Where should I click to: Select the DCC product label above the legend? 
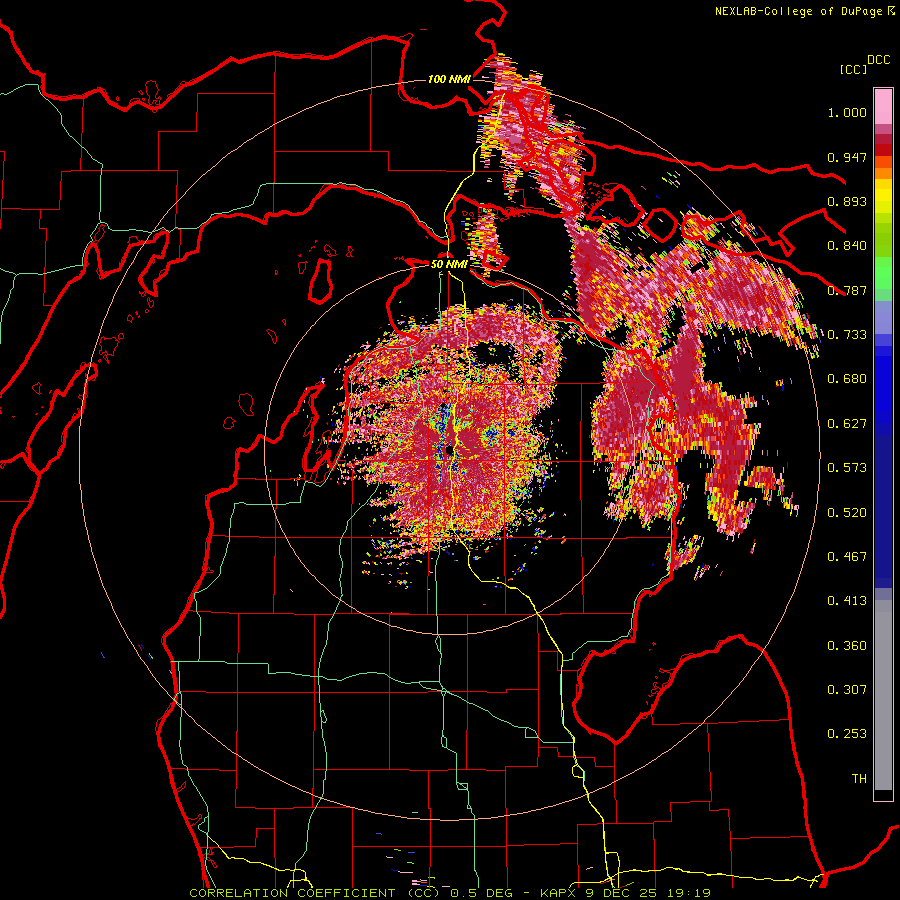[x=878, y=60]
